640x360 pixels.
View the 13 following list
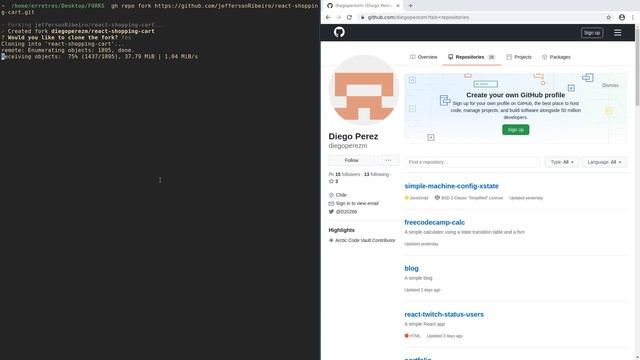(376, 174)
